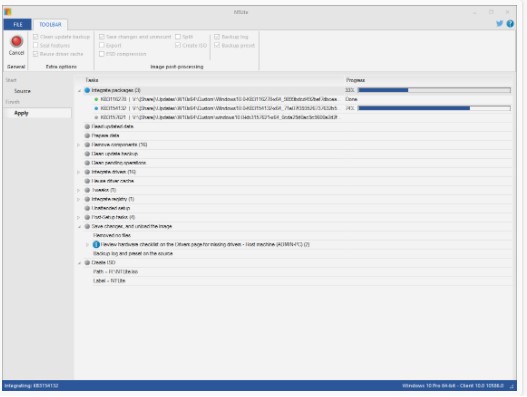
Task: Click the status icon of Integrate registry
Action: (87, 199)
